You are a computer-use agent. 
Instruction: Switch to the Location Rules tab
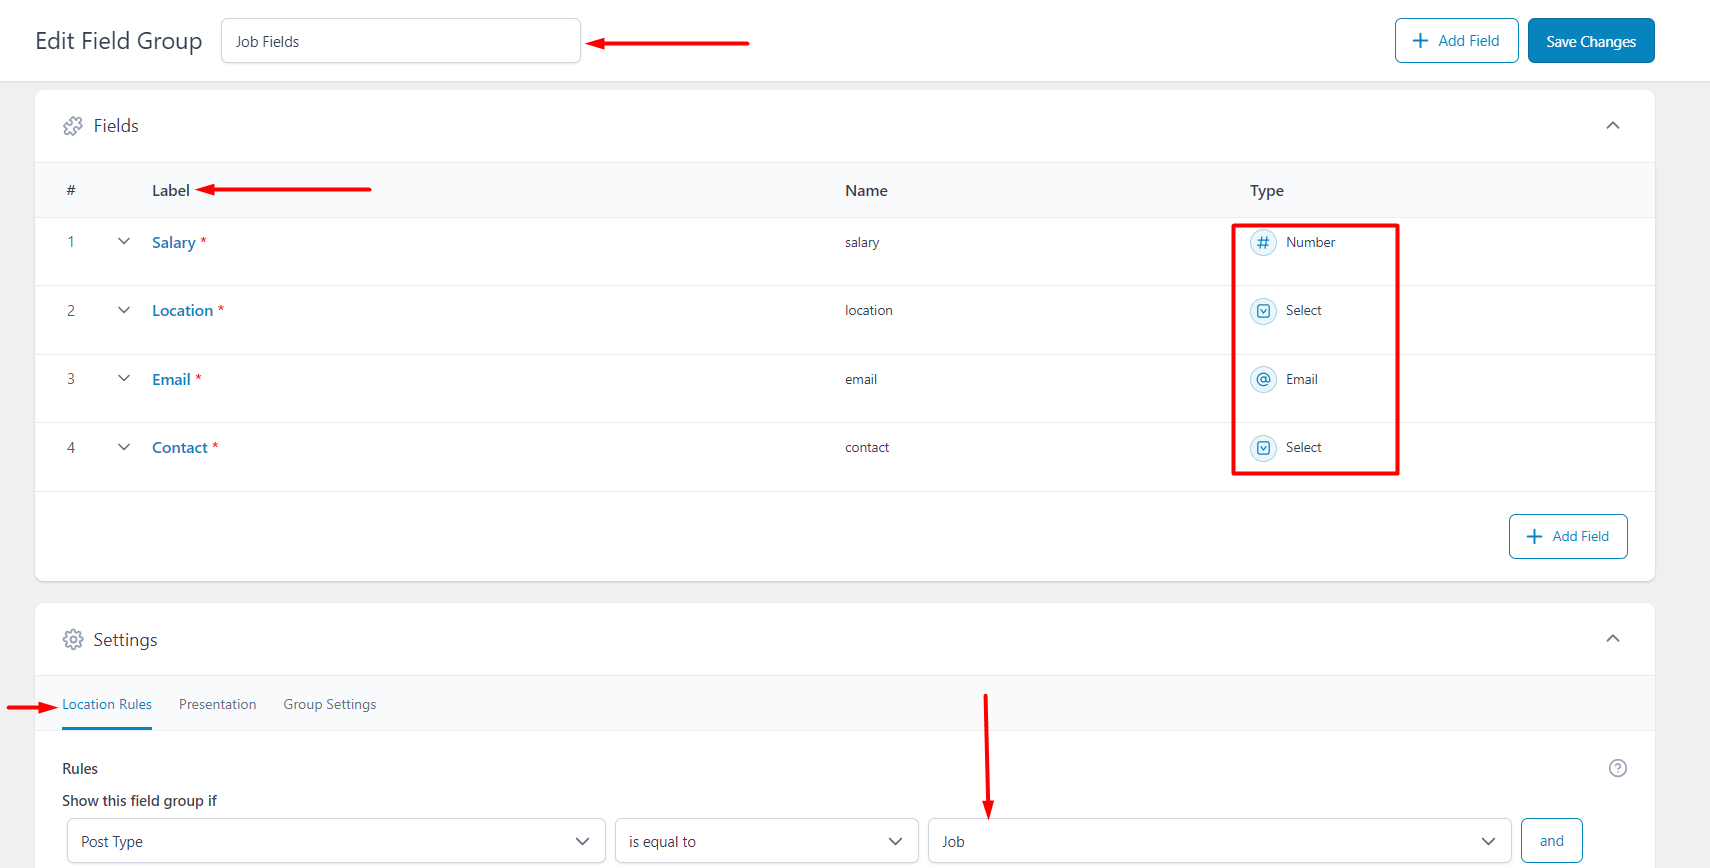(x=107, y=704)
